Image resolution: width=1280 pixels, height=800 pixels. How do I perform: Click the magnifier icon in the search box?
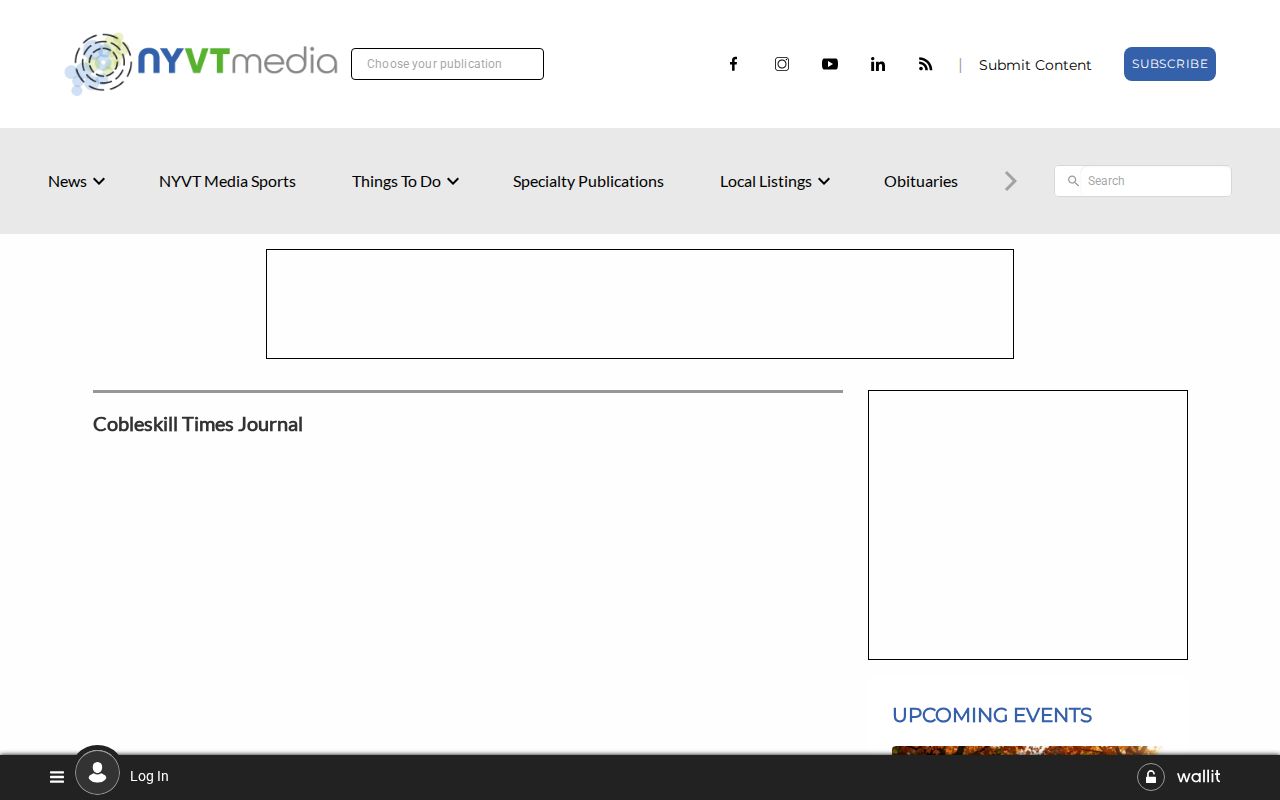click(x=1073, y=181)
